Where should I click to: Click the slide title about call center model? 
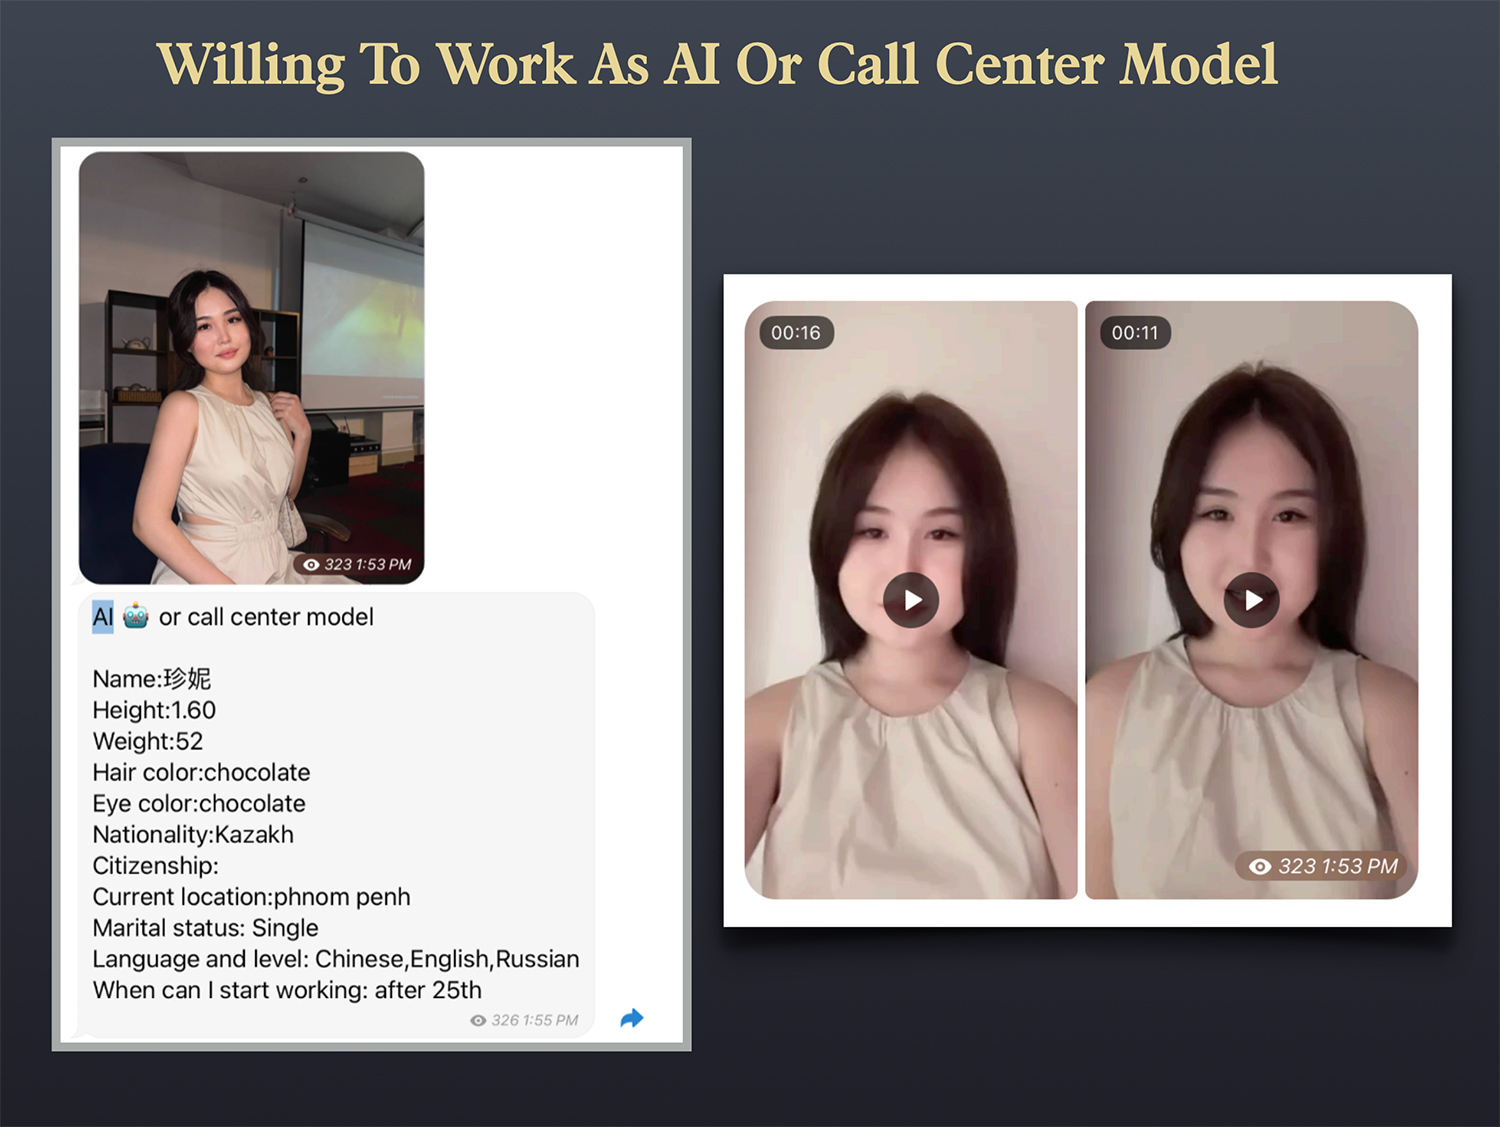pyautogui.click(x=717, y=65)
